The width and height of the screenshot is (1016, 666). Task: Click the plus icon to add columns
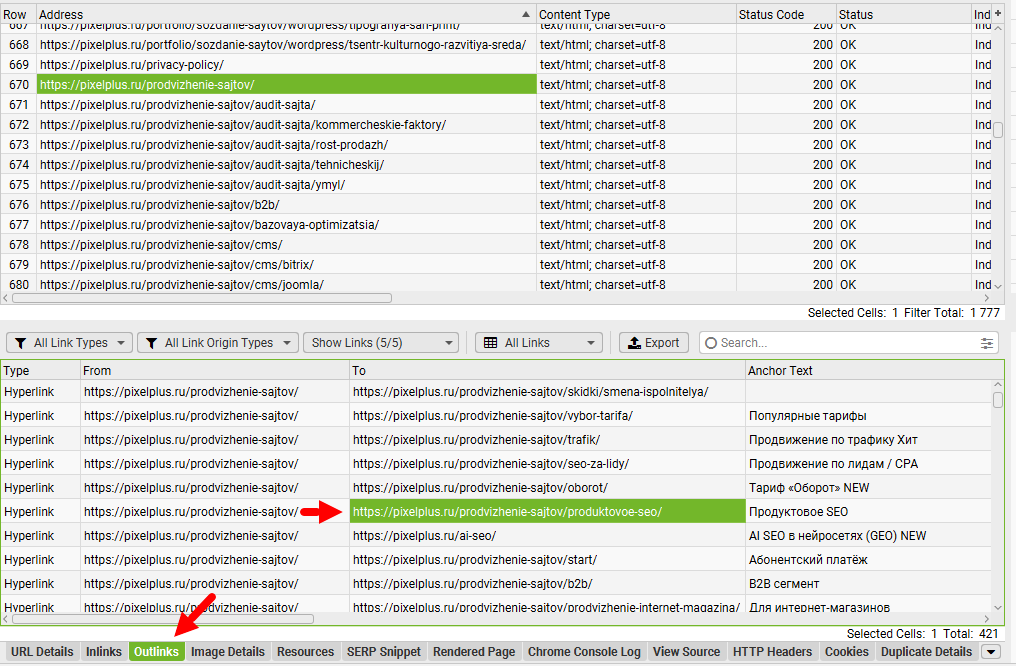coord(997,14)
